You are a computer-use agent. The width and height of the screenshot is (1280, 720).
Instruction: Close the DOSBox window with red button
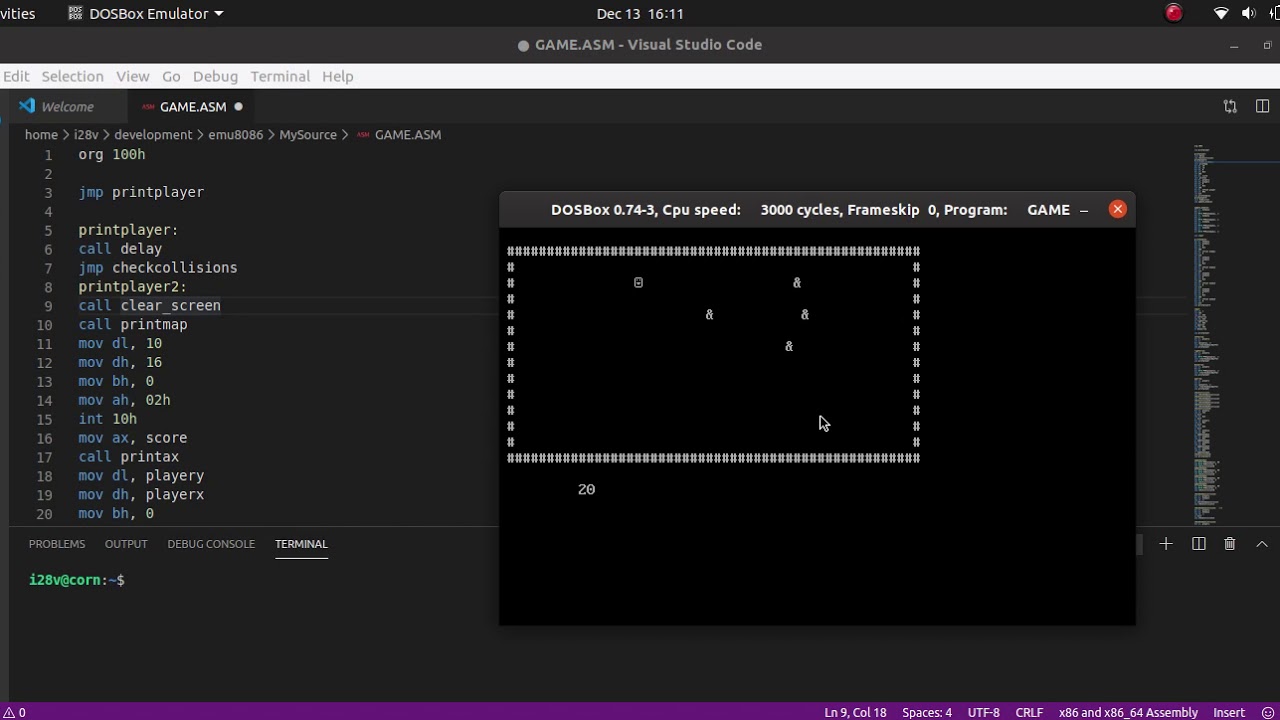[1117, 209]
